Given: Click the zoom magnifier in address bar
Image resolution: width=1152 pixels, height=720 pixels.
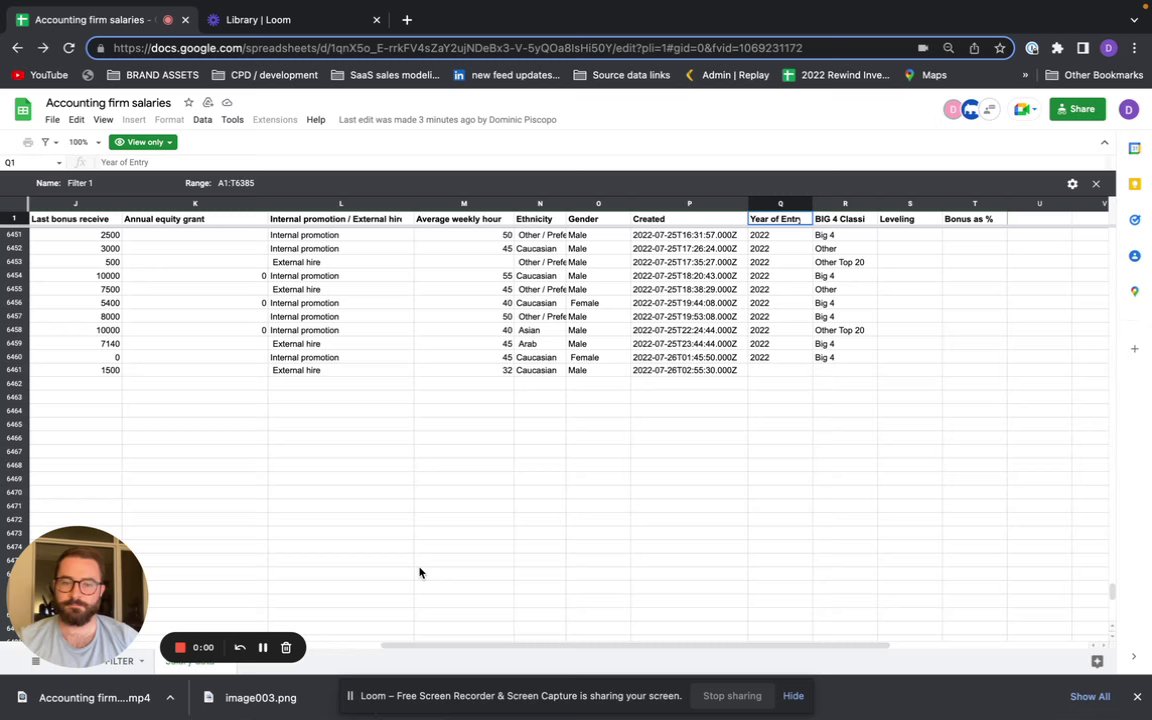Looking at the screenshot, I should tap(948, 48).
